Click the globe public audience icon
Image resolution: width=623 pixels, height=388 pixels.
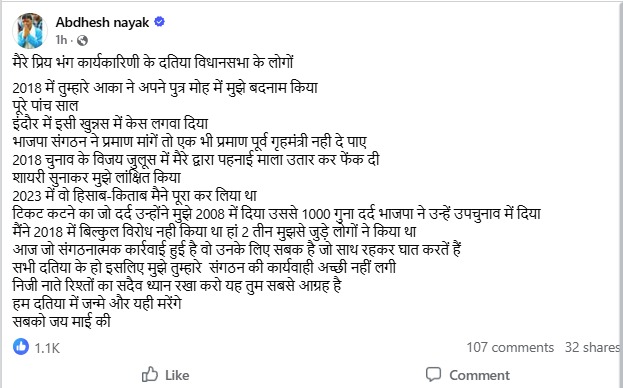tap(82, 41)
